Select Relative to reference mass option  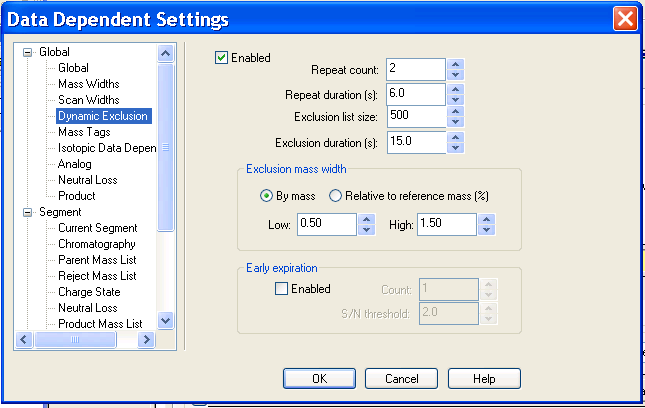tap(336, 195)
